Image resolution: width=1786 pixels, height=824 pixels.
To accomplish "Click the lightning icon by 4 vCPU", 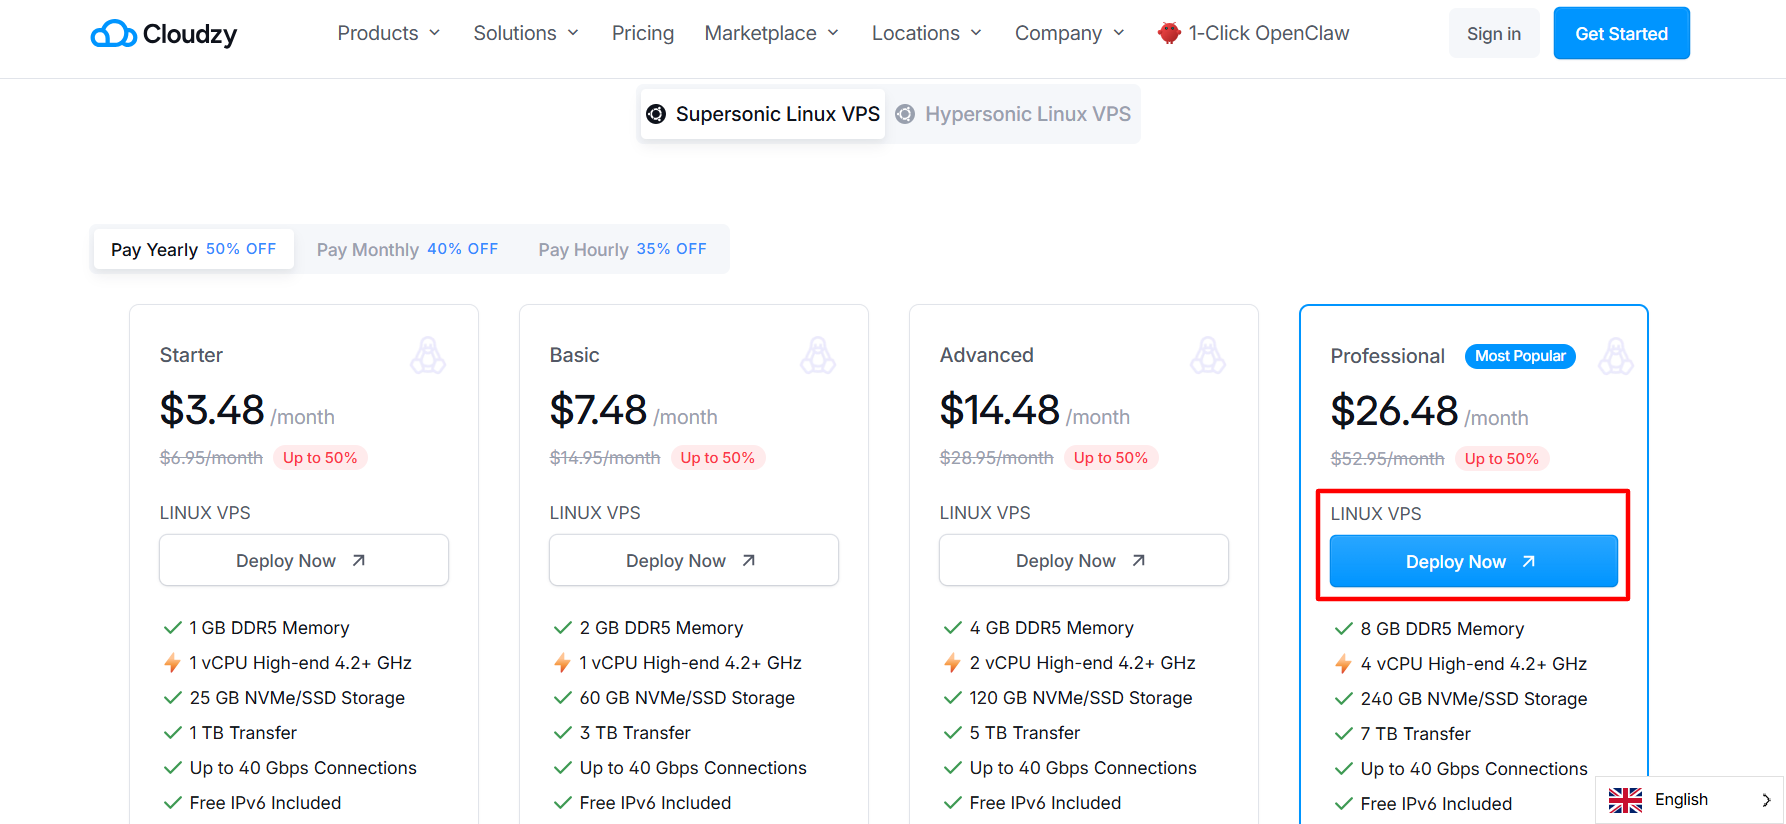I will (1343, 664).
